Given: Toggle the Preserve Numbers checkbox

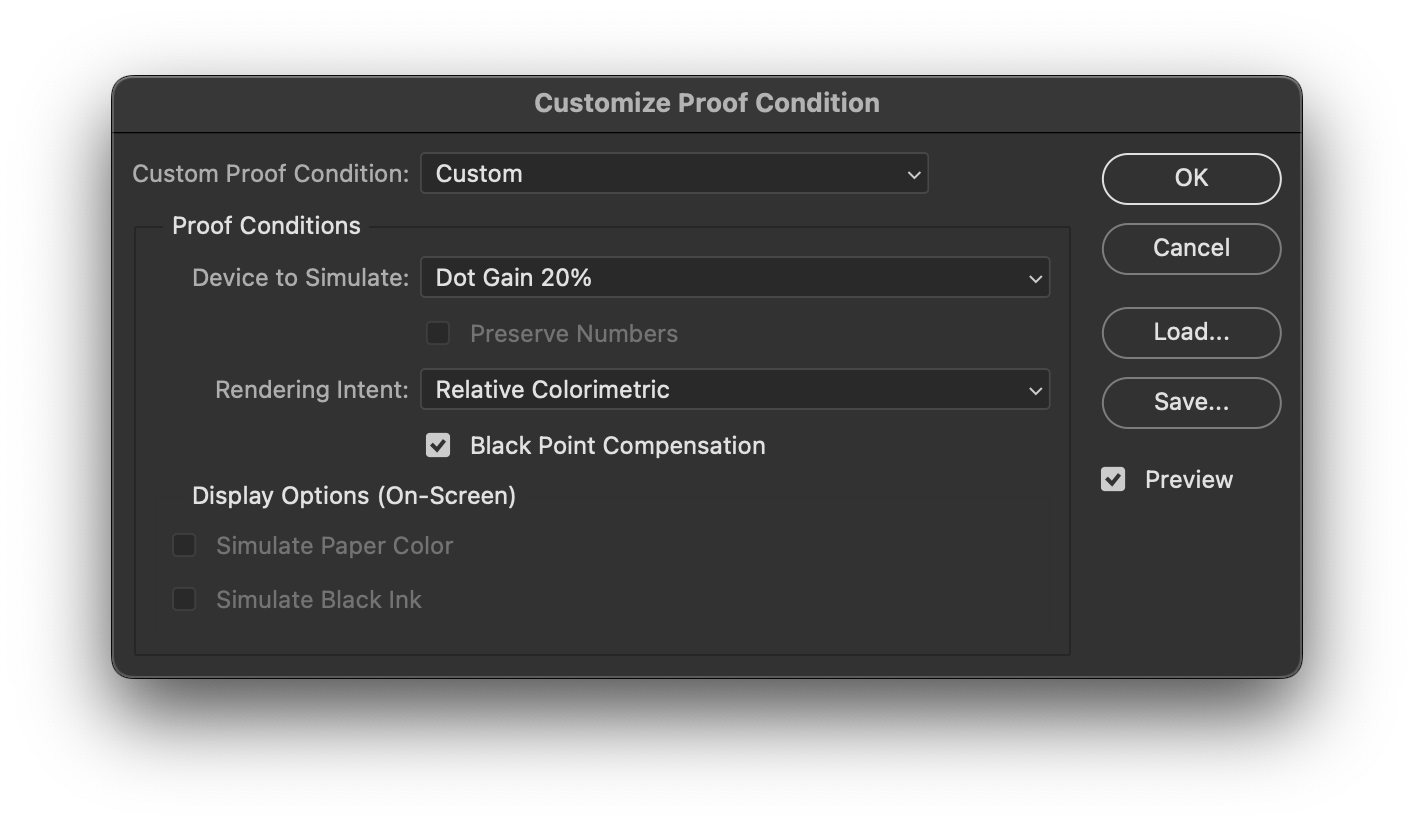Looking at the screenshot, I should click(438, 333).
